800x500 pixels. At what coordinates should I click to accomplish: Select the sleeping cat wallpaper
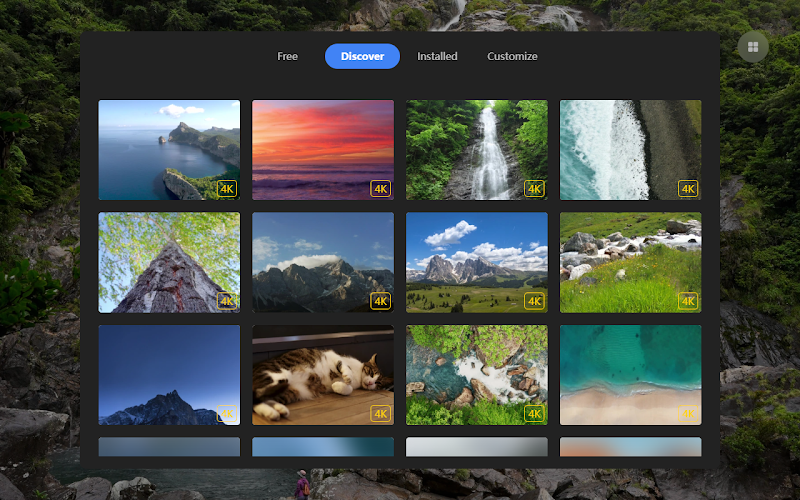point(323,375)
